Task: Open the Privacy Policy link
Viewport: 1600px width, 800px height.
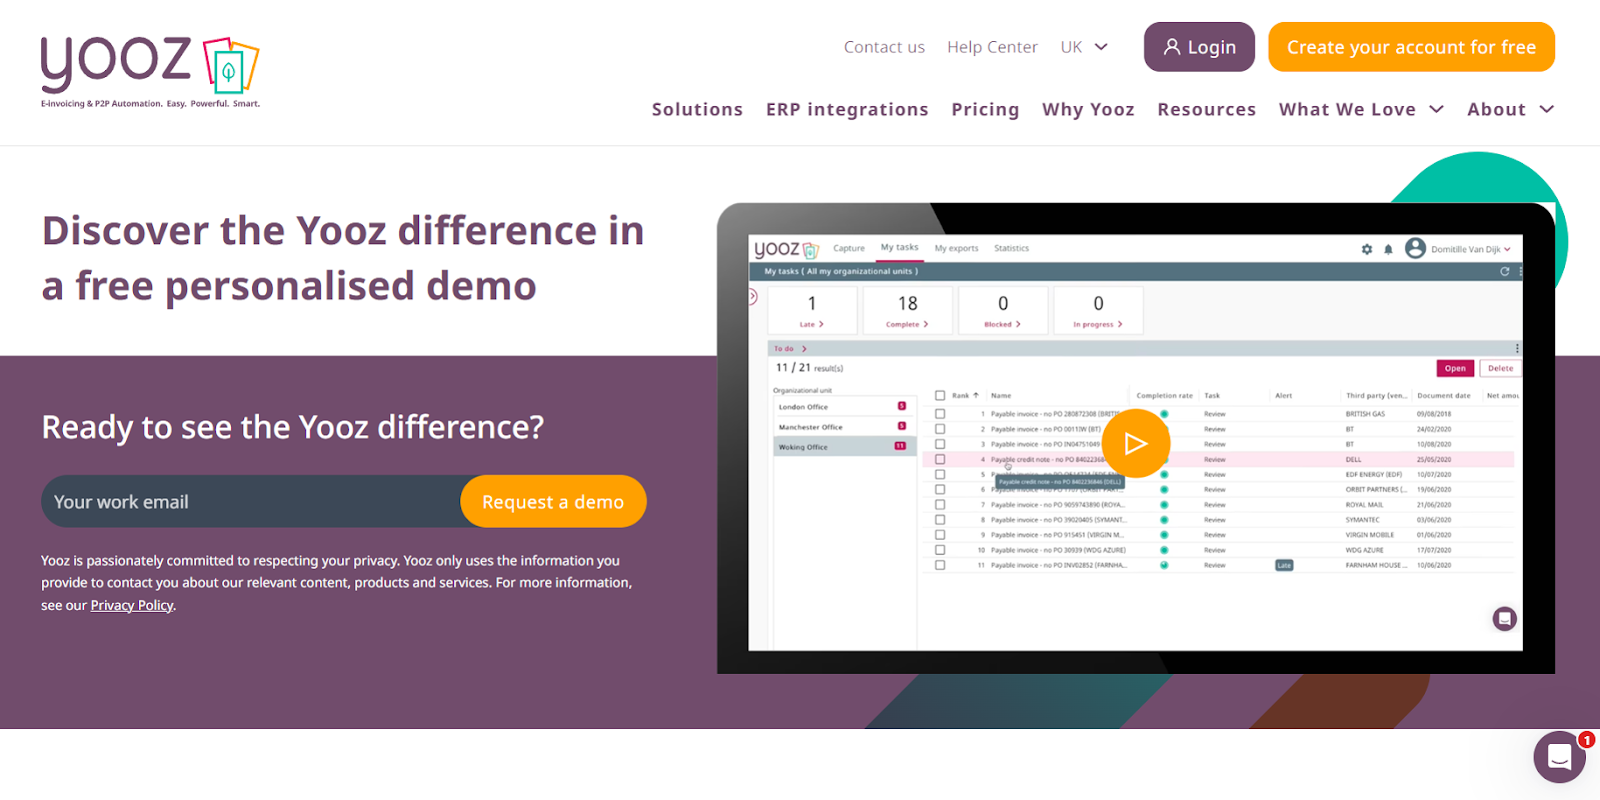Action: 132,605
